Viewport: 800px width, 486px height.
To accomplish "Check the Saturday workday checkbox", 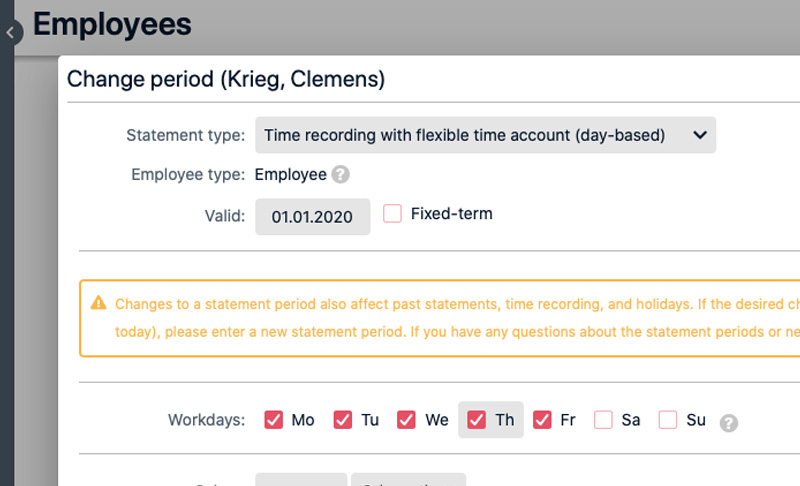I will click(x=603, y=420).
